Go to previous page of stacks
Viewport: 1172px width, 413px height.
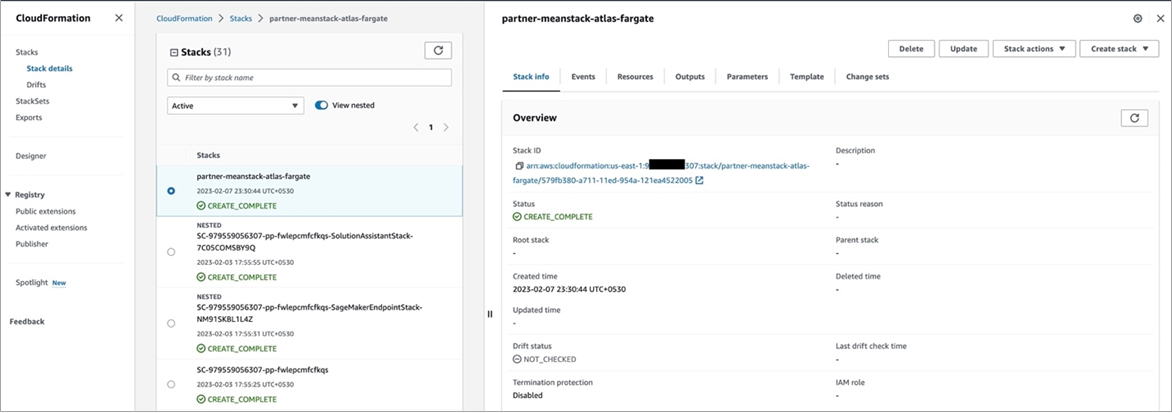tap(416, 128)
